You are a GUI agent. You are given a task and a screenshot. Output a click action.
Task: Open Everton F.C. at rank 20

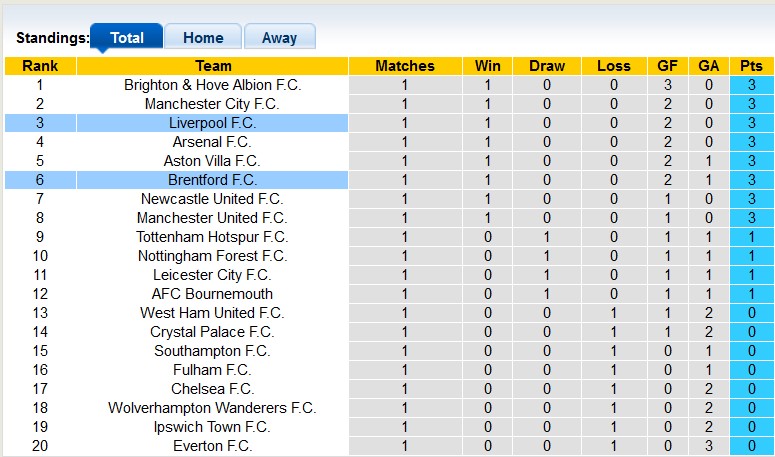pos(212,446)
